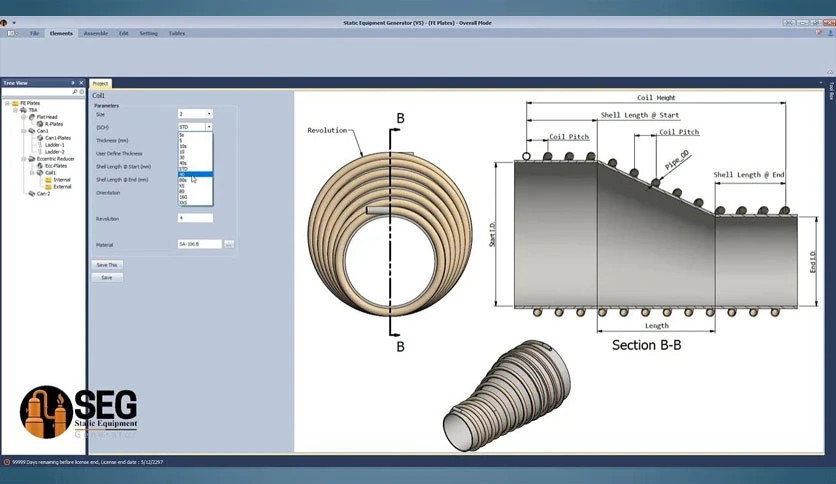Select the Eccentric Reducer icon
Viewport: 836px width, 484px height.
coord(32,159)
